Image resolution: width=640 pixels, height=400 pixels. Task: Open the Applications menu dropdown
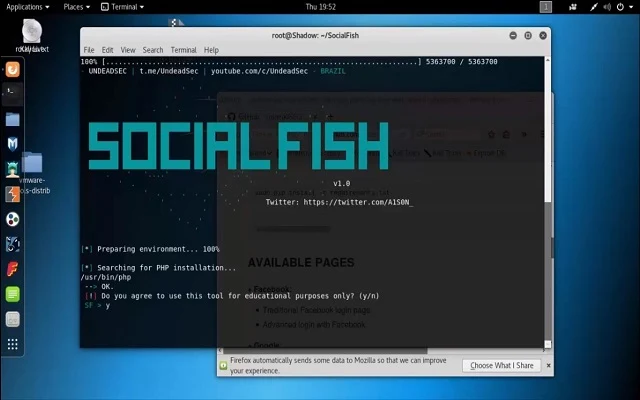click(x=28, y=7)
